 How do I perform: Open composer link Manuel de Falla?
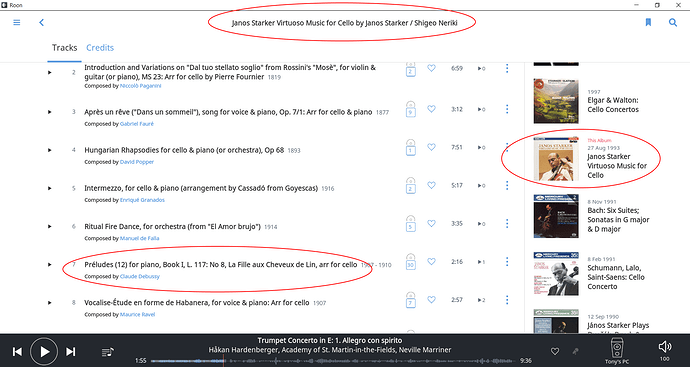(139, 238)
